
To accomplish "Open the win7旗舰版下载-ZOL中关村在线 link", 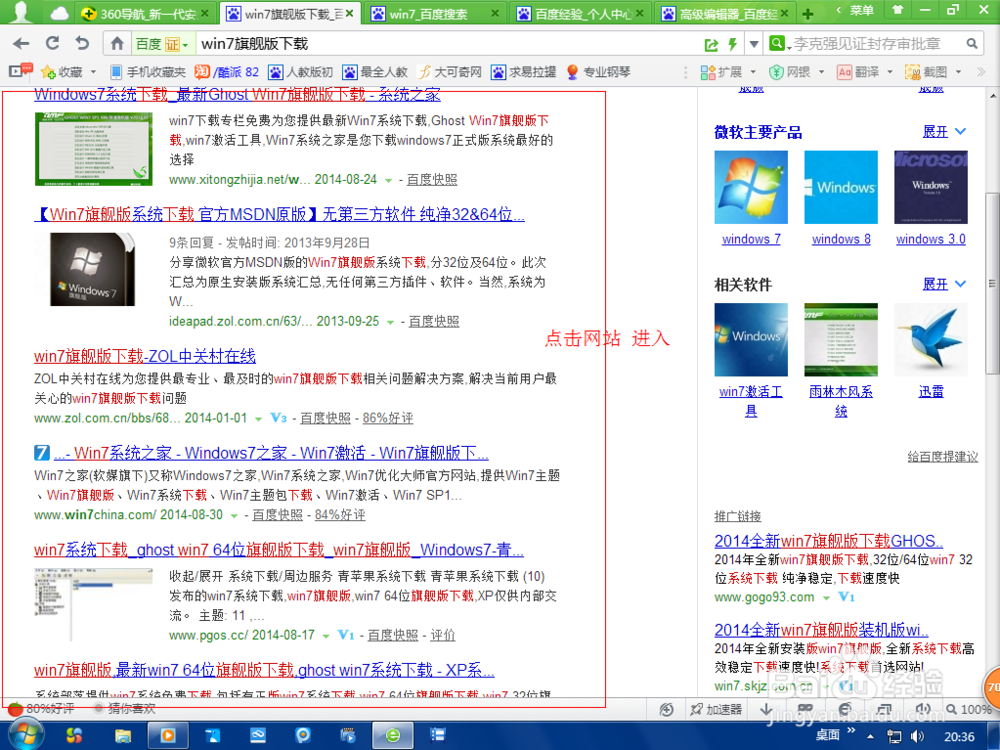I will tap(145, 356).
